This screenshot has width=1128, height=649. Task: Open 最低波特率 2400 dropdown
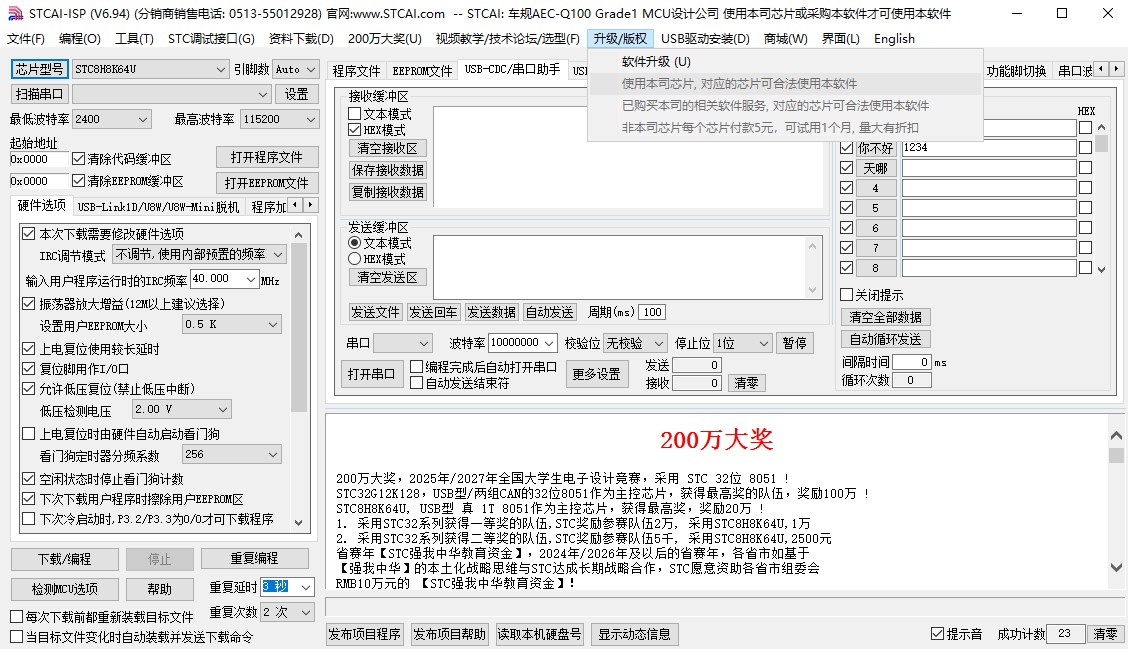(x=143, y=119)
